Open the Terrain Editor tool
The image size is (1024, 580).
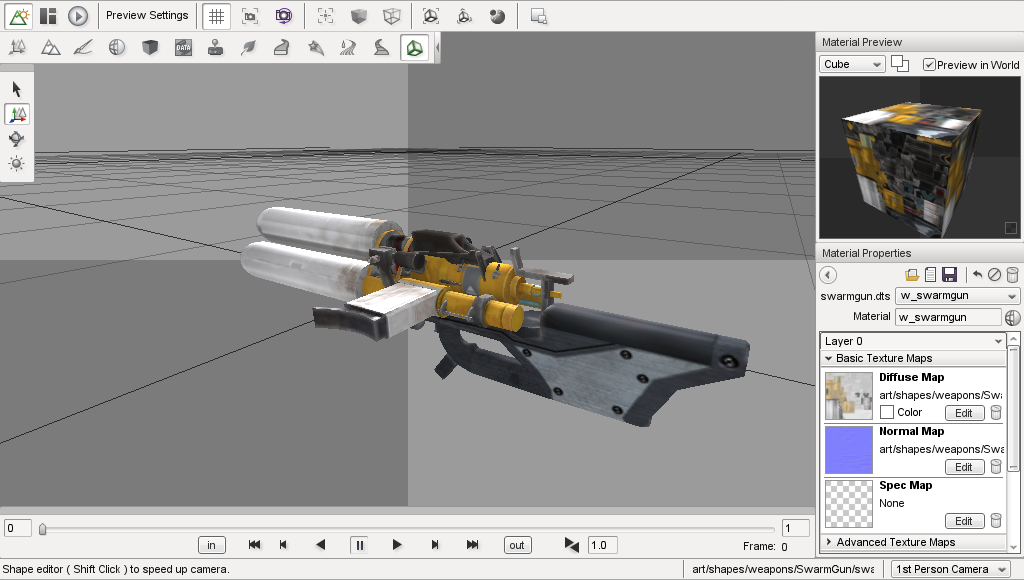[50, 47]
